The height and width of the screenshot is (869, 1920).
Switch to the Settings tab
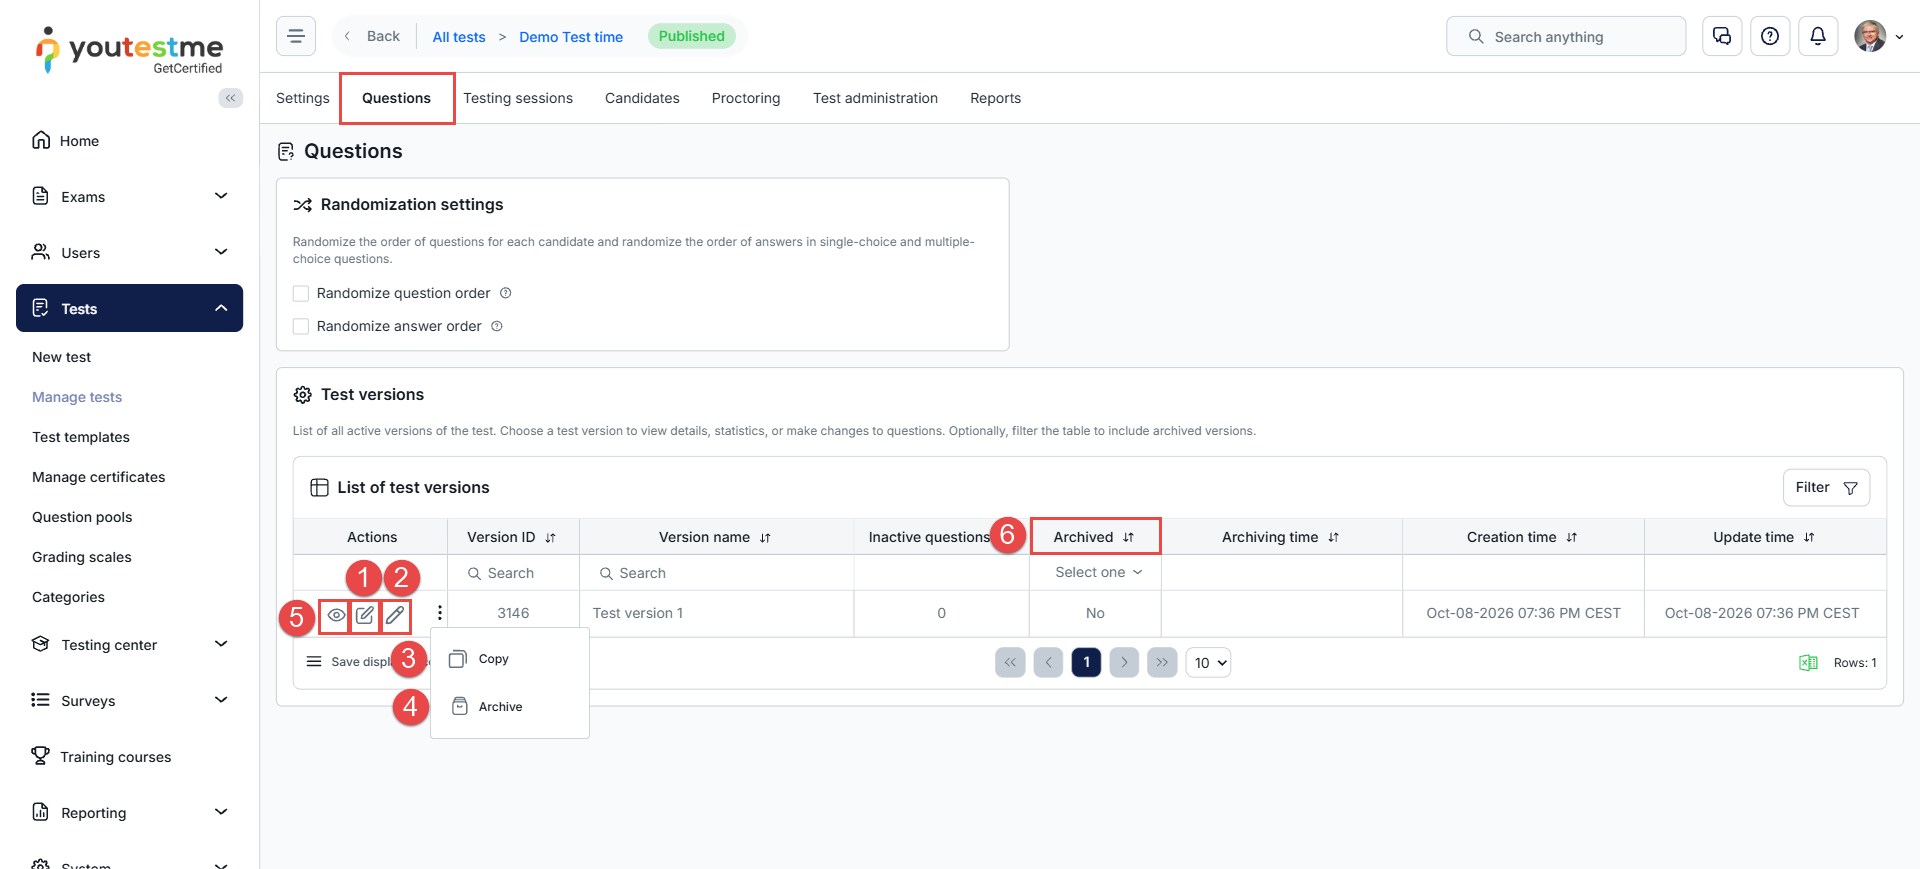[x=302, y=98]
